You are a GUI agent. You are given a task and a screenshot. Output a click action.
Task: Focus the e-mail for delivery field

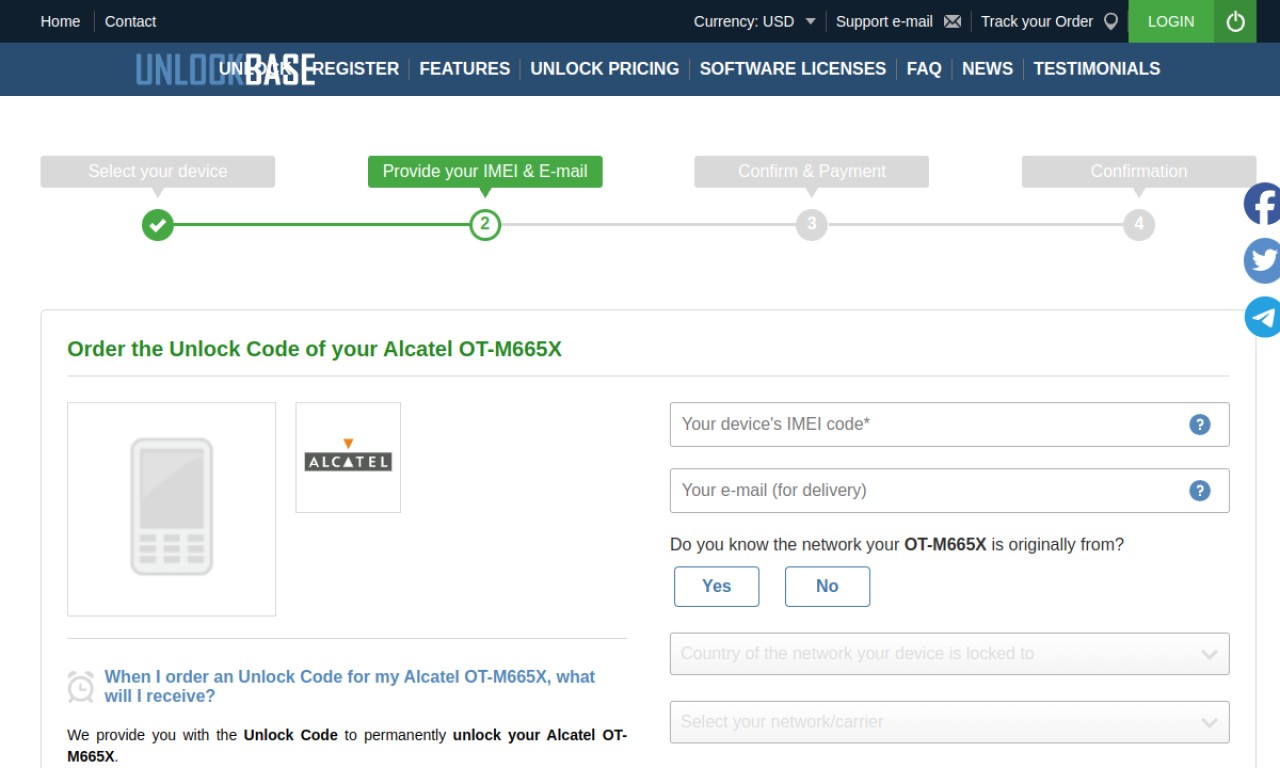pos(949,490)
